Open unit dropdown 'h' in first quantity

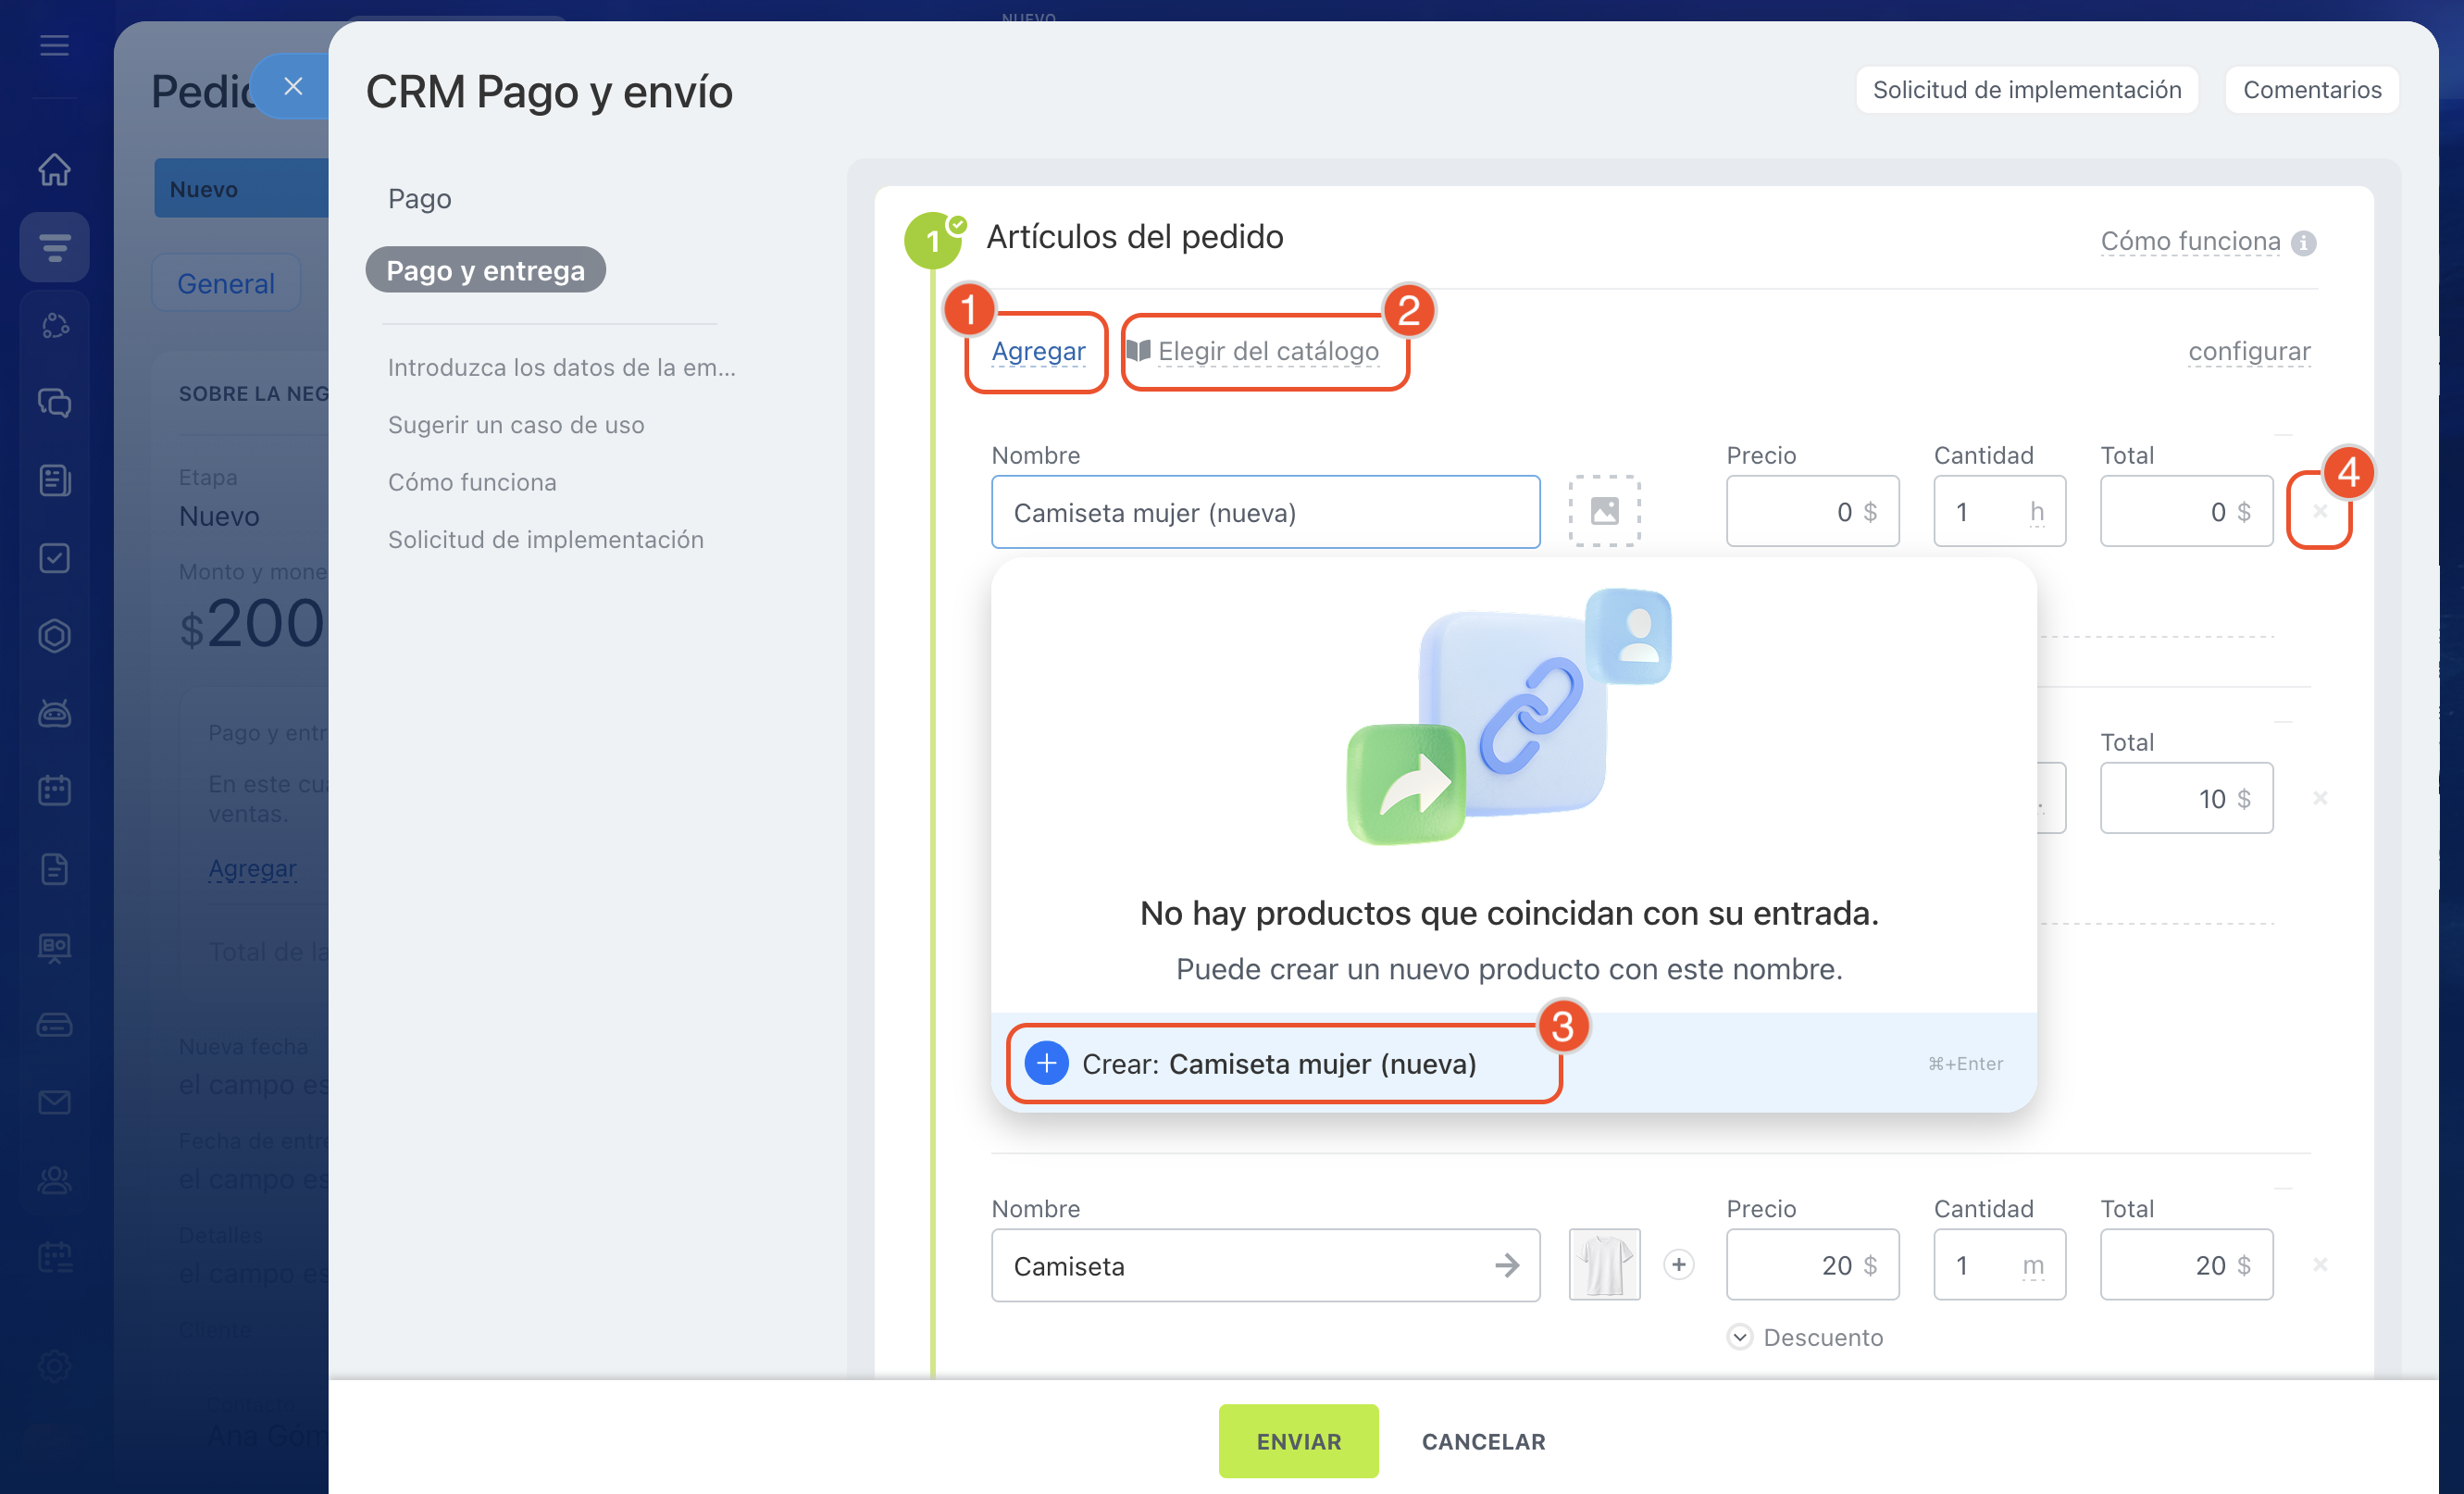pos(2036,512)
